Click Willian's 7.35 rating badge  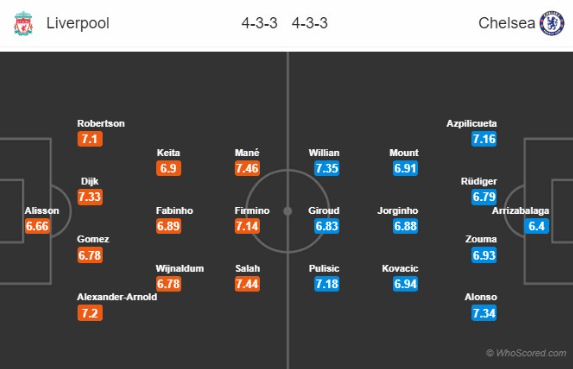pyautogui.click(x=327, y=168)
